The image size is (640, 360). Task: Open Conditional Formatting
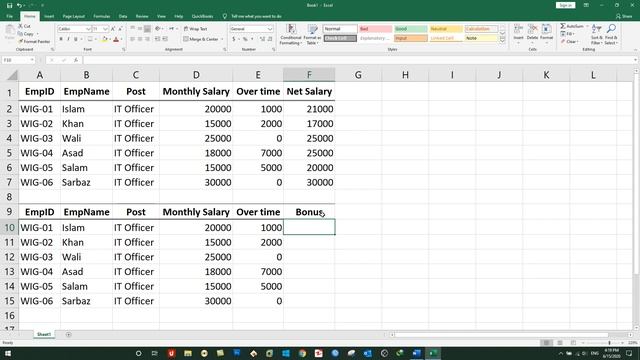[x=291, y=34]
